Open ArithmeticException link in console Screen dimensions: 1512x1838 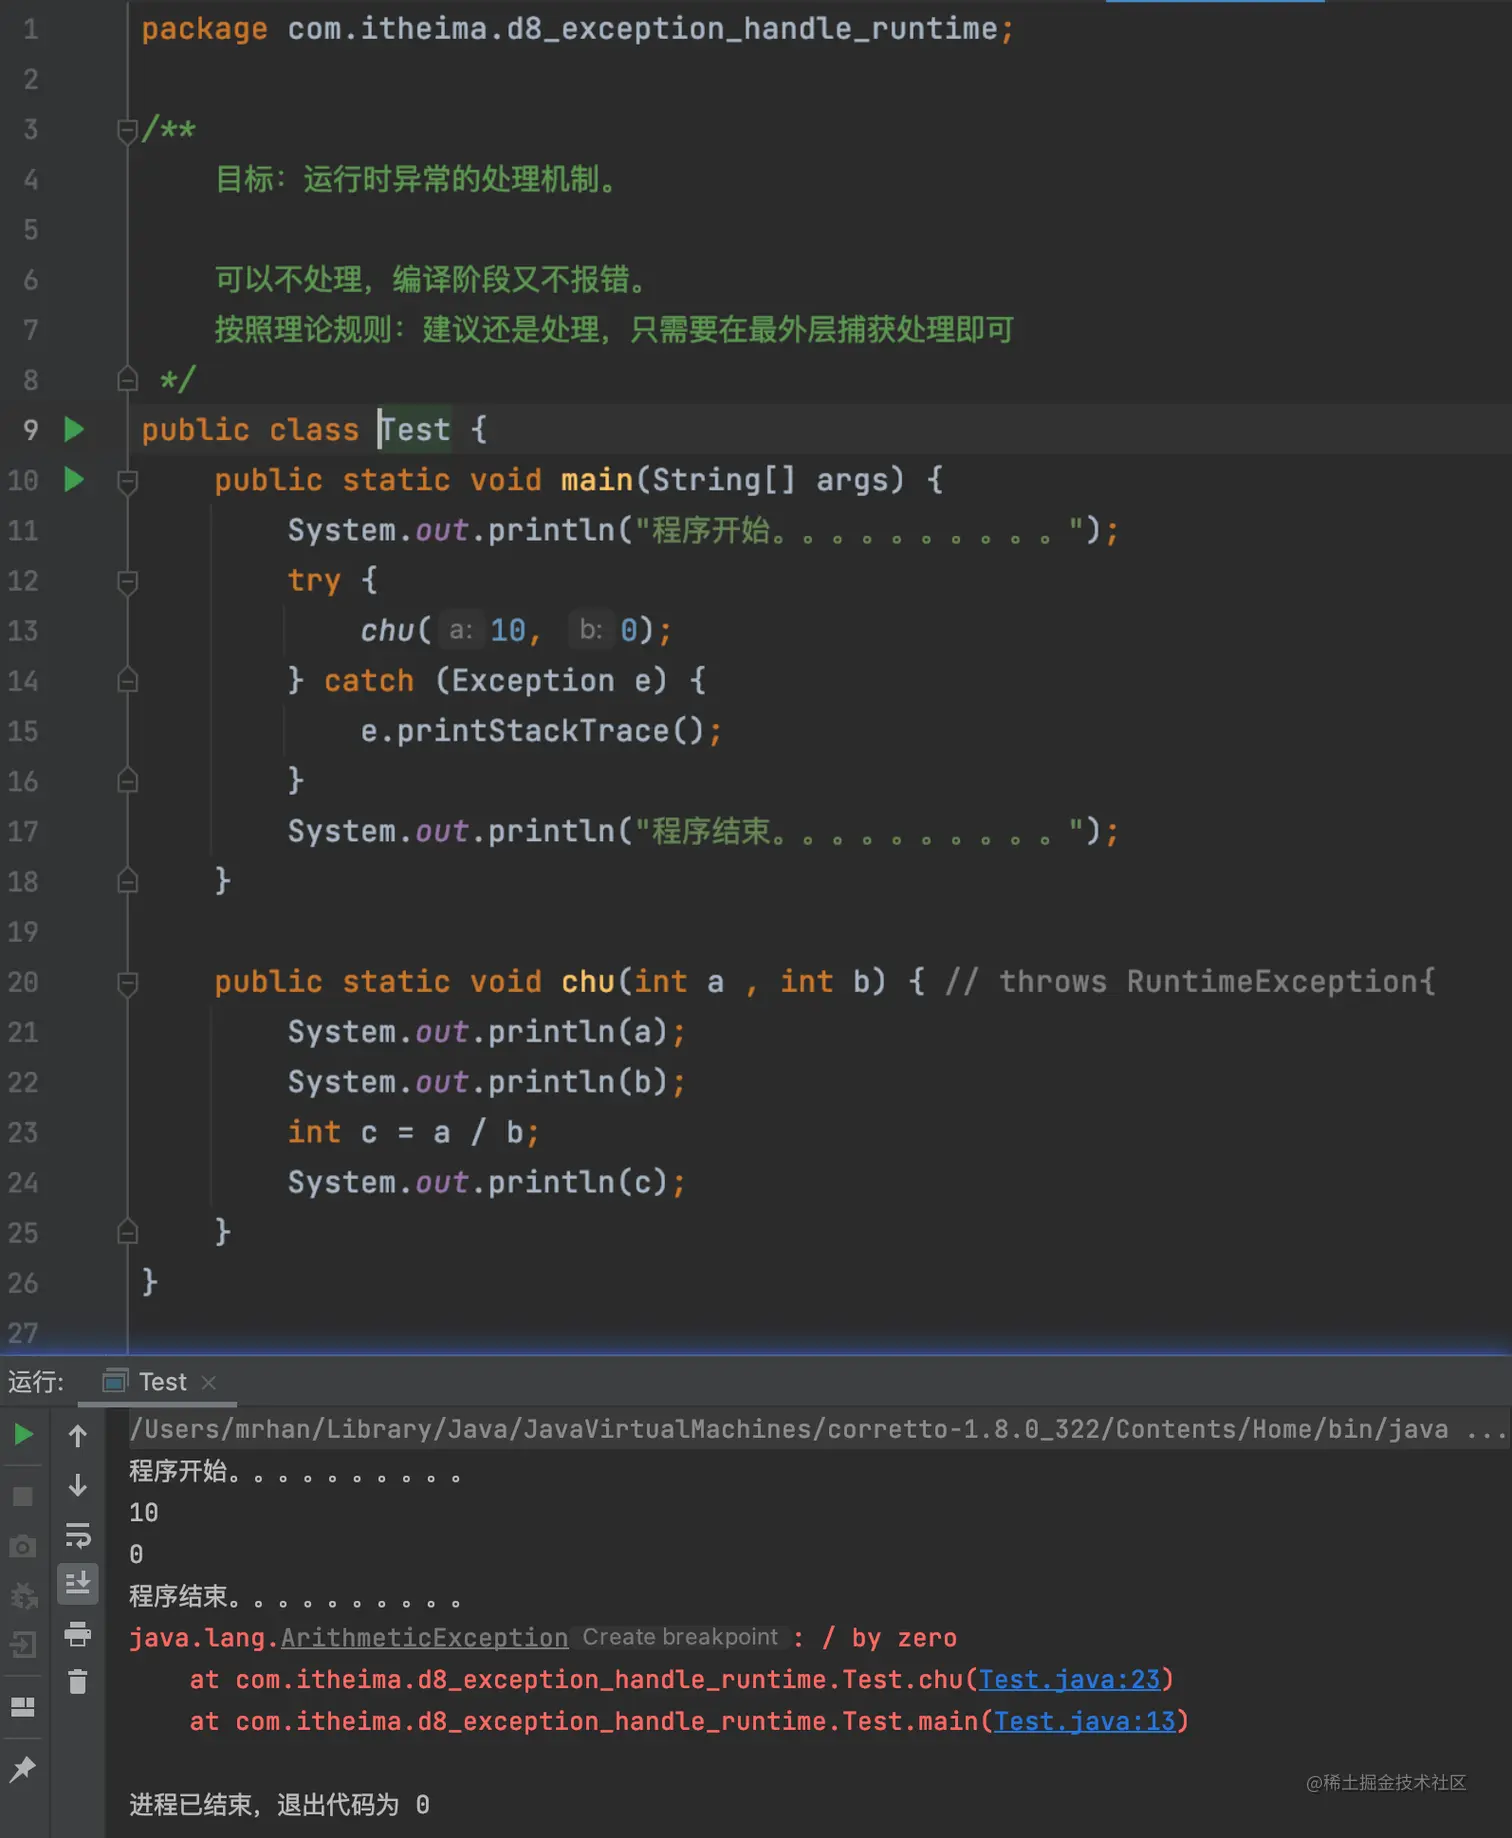[424, 1638]
